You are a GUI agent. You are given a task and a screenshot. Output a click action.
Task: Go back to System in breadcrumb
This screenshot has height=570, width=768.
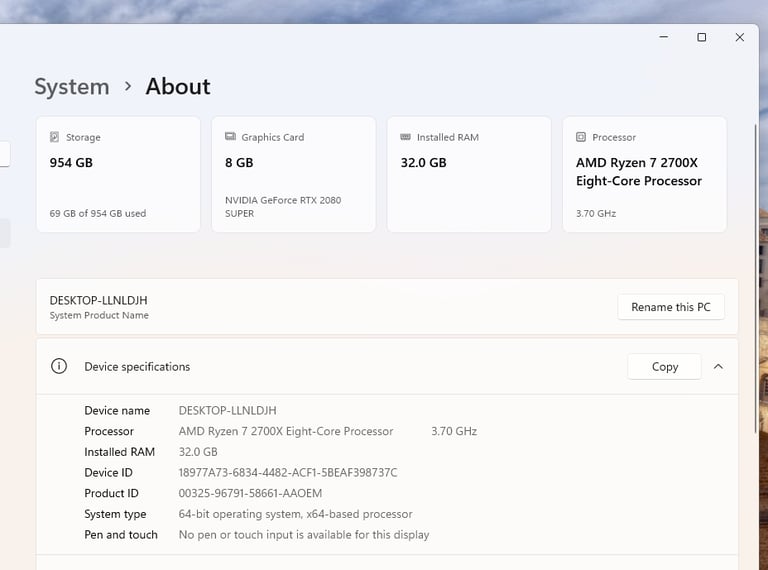(x=72, y=87)
